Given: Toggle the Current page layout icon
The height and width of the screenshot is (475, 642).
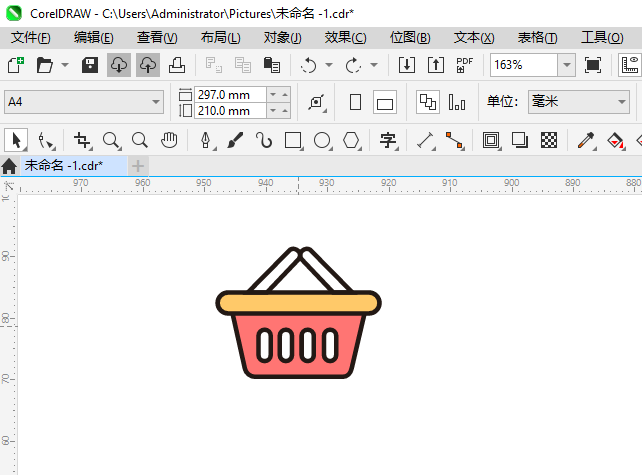Looking at the screenshot, I should (x=457, y=102).
